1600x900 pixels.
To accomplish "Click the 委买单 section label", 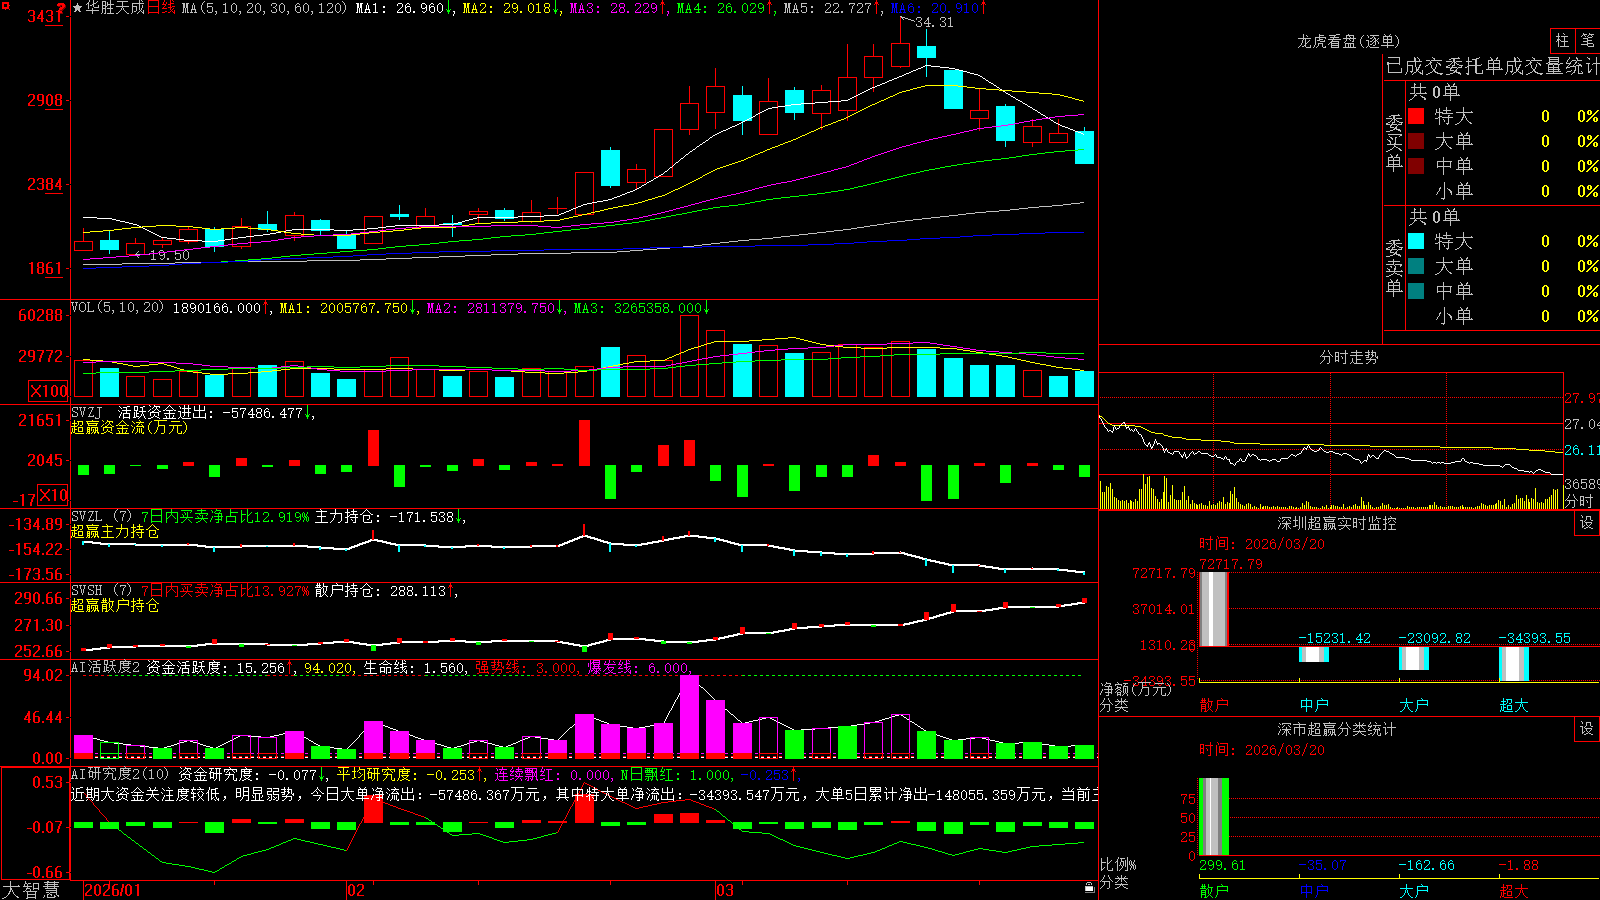I will (1394, 142).
